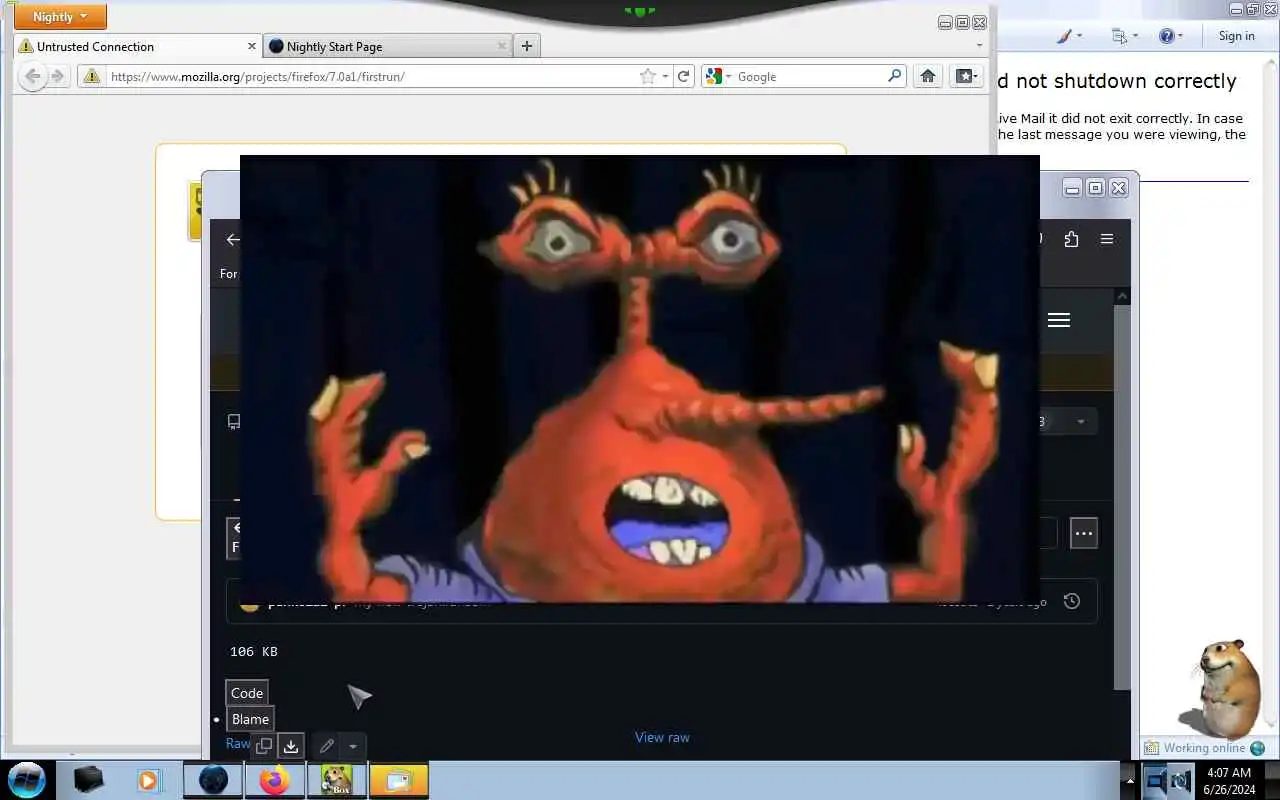Screen dimensions: 1280x800
Task: Reload the page in Nightly
Action: [684, 76]
